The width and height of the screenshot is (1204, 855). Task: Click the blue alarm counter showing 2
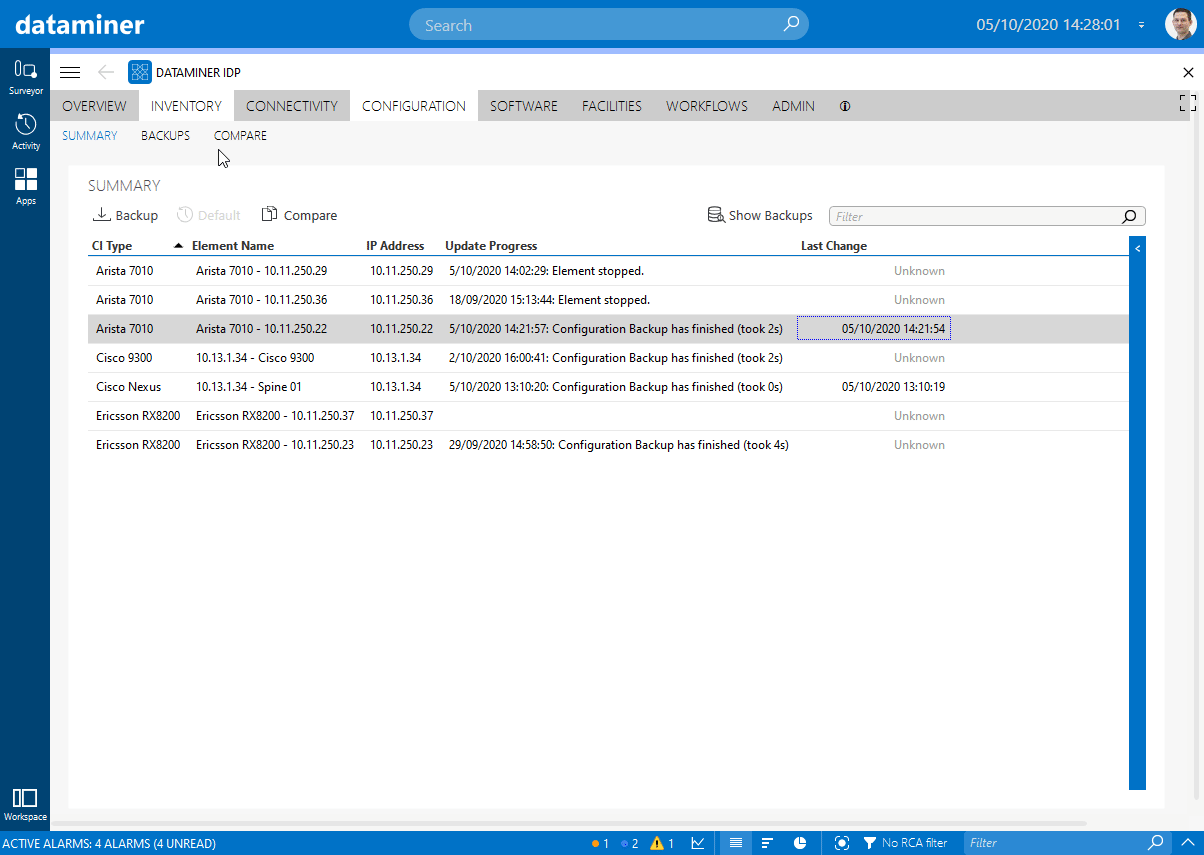[629, 843]
